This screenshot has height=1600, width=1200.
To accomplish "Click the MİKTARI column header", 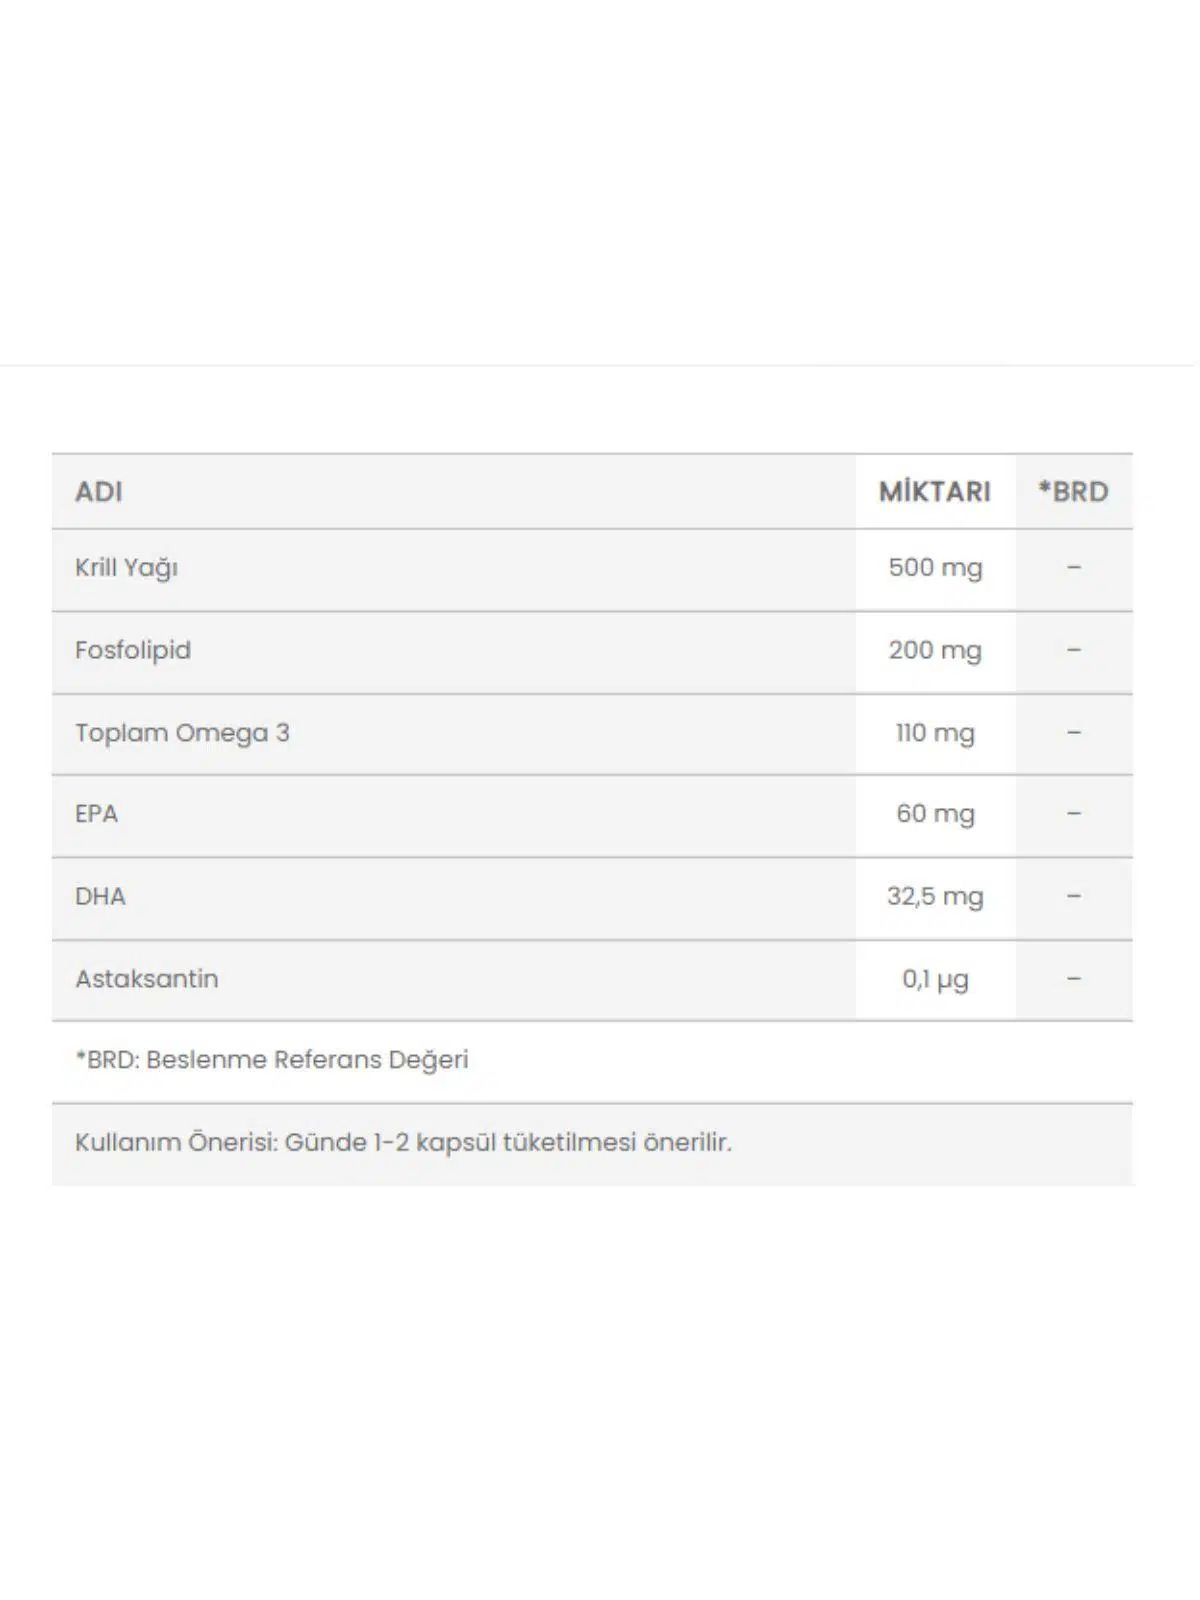I will coord(934,492).
